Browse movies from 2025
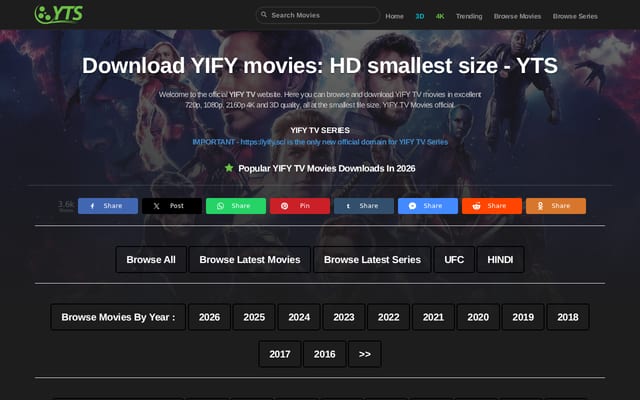Viewport: 640px width, 400px height. [x=254, y=317]
